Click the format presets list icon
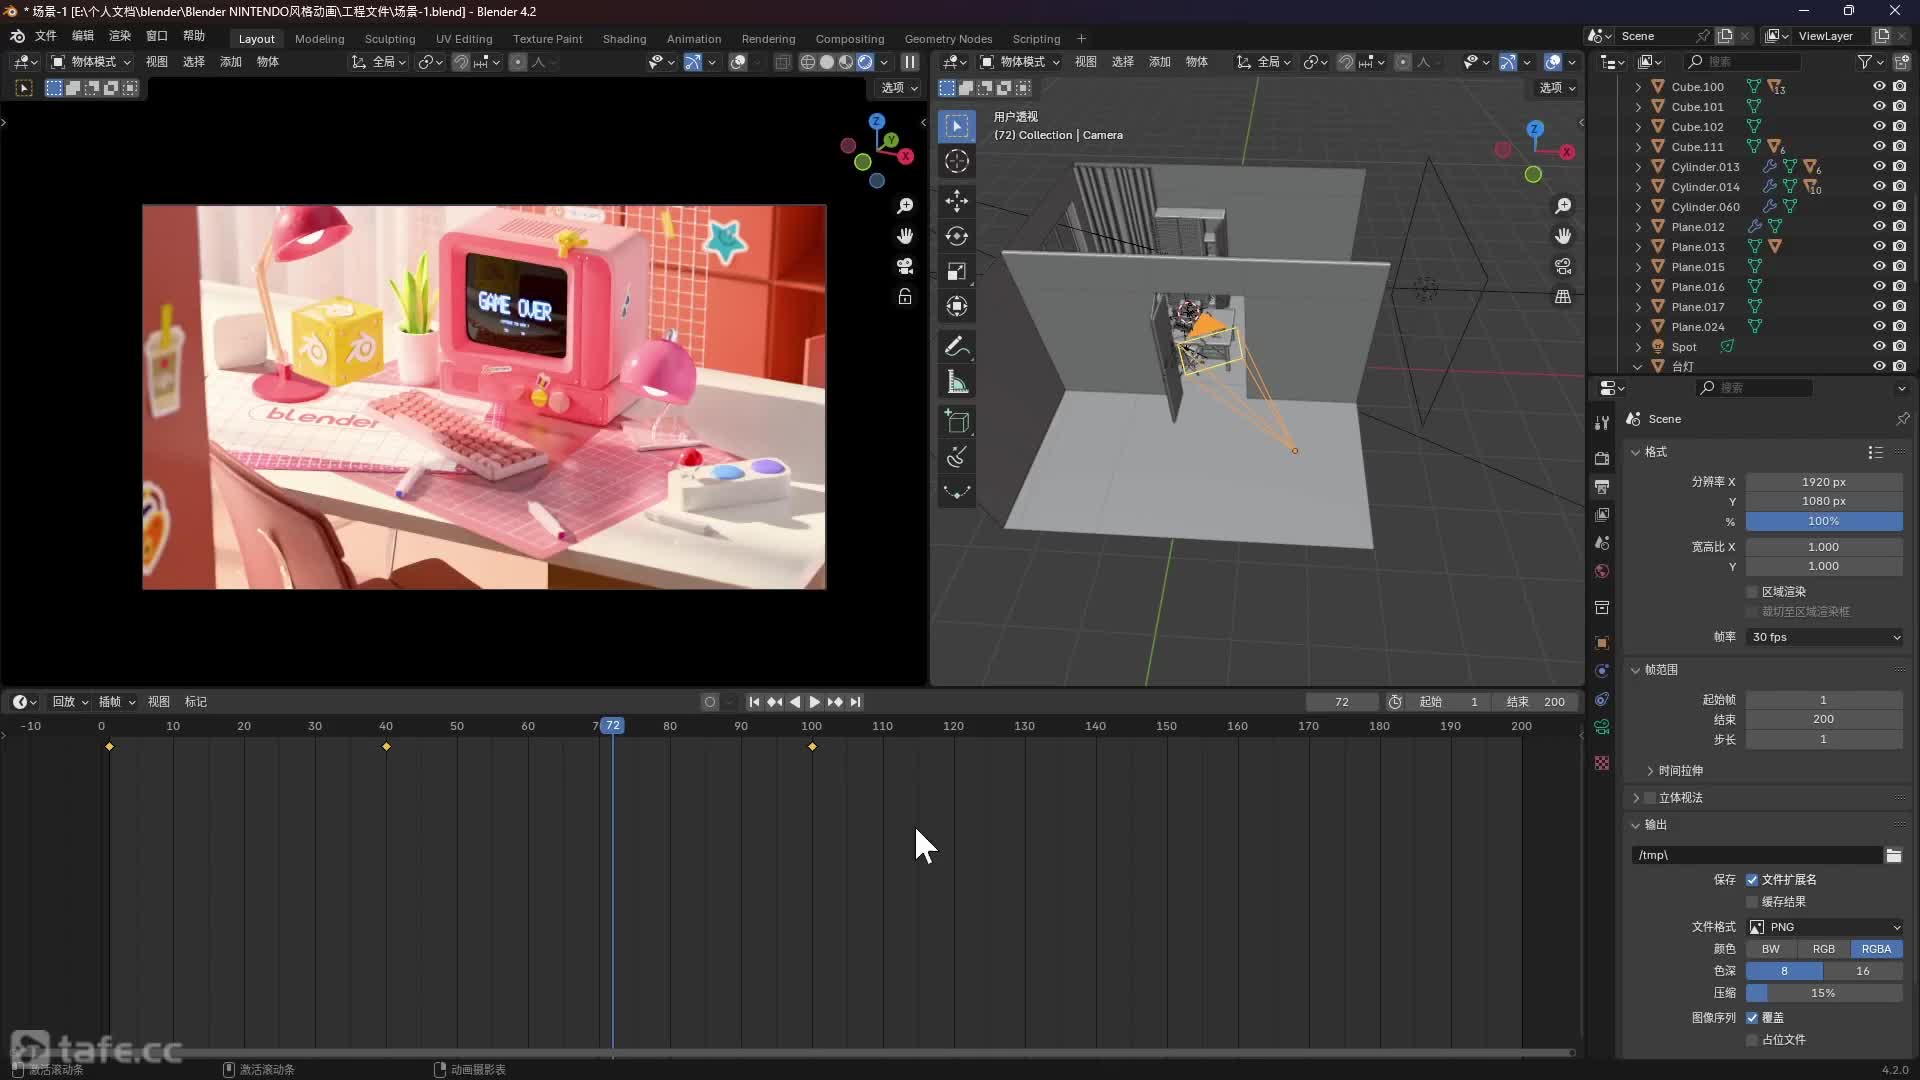The width and height of the screenshot is (1920, 1080). coord(1875,452)
